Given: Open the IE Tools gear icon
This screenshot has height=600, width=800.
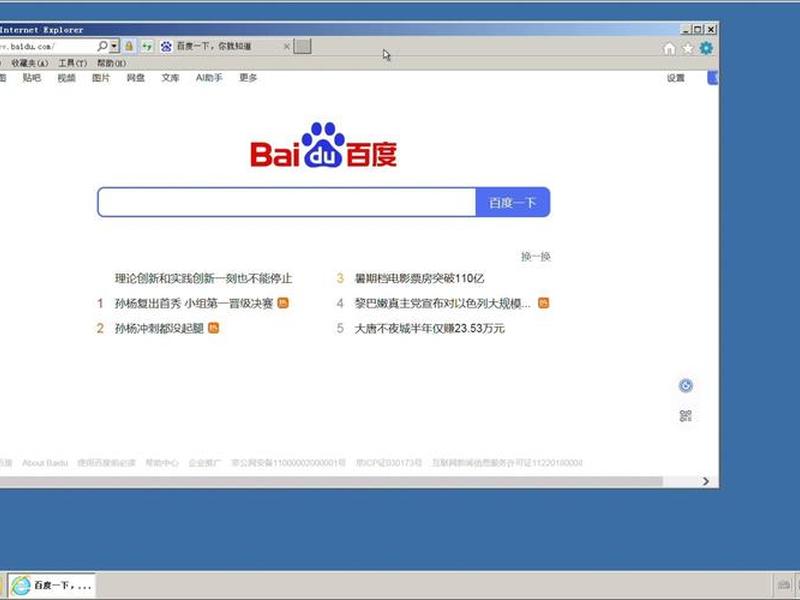Looking at the screenshot, I should click(706, 48).
